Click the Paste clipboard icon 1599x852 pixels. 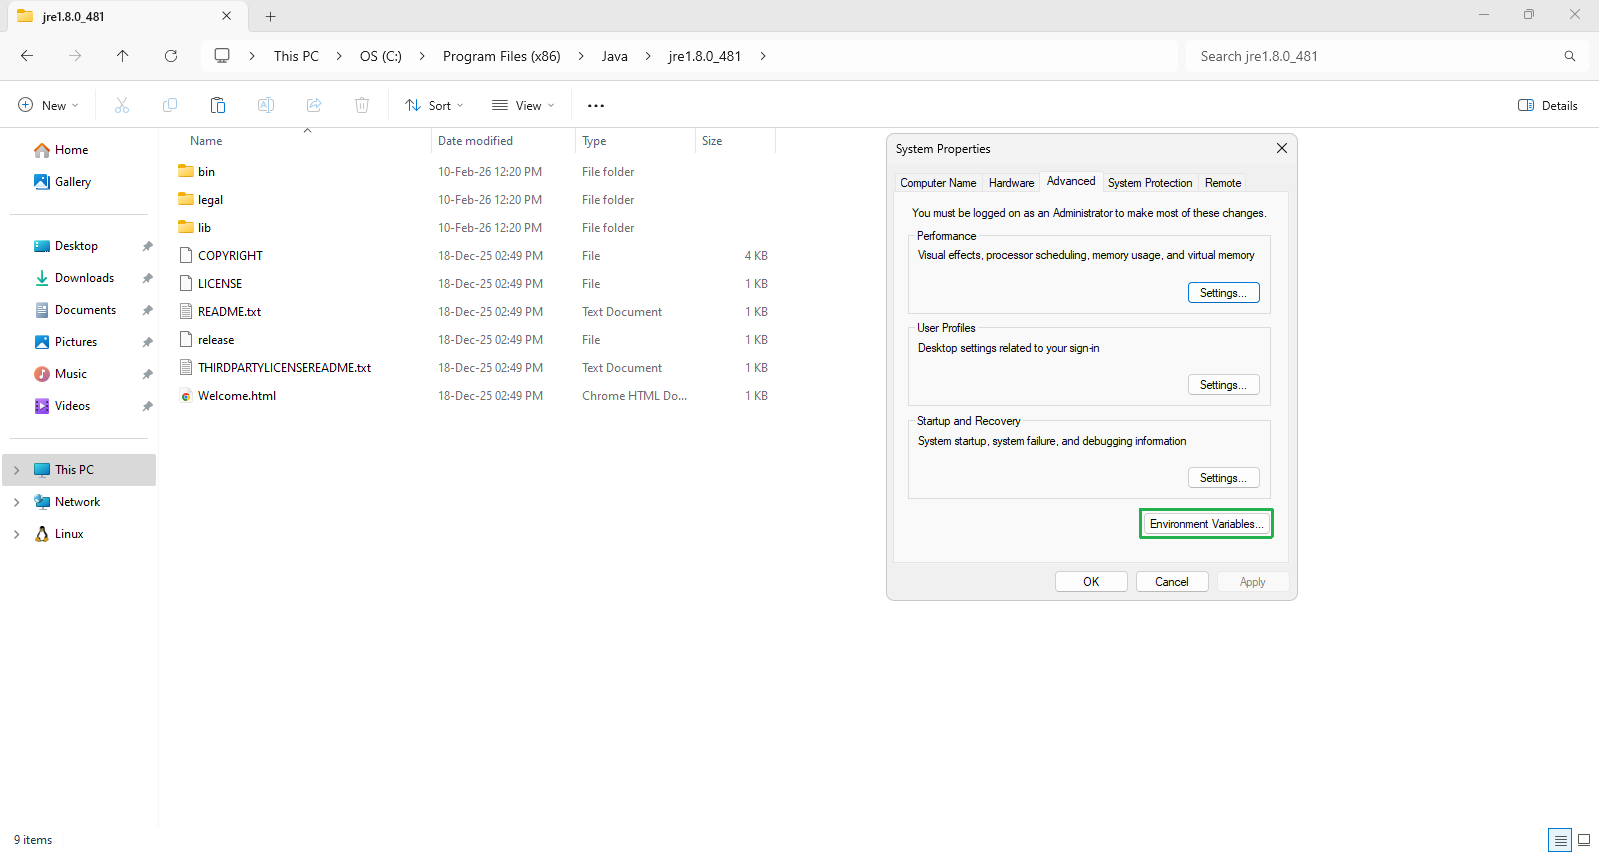[218, 105]
